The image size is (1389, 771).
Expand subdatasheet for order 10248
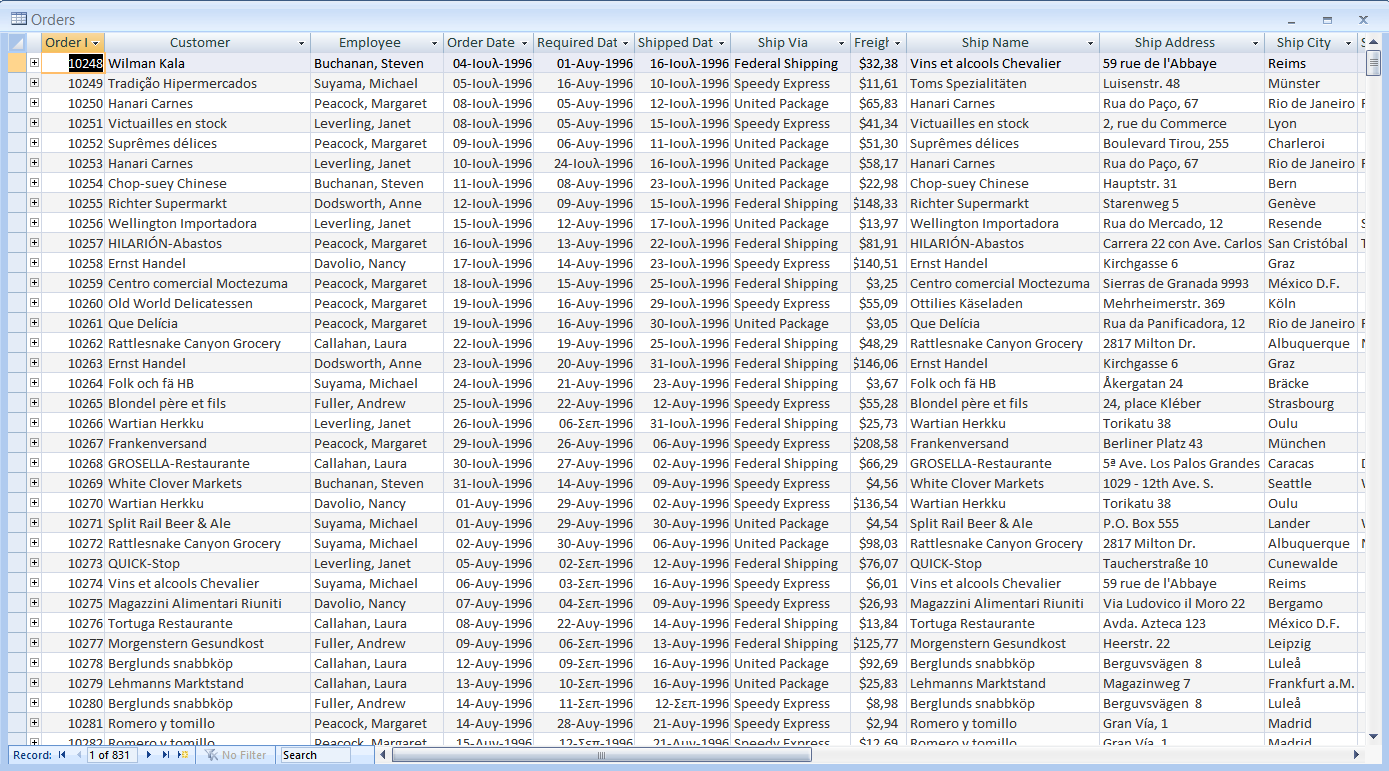point(34,63)
